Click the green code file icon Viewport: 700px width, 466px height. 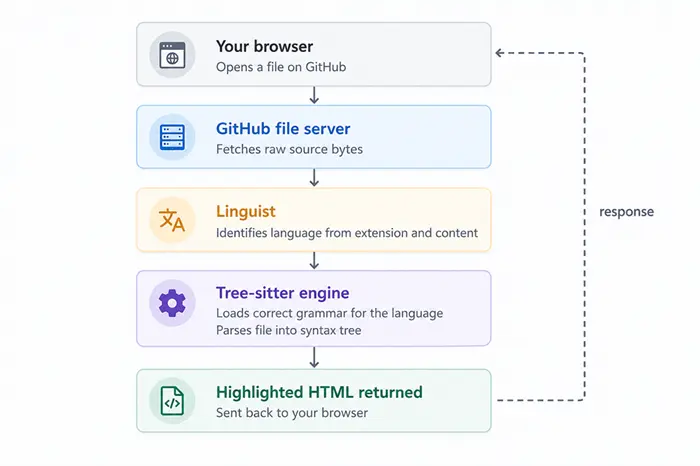tap(172, 401)
